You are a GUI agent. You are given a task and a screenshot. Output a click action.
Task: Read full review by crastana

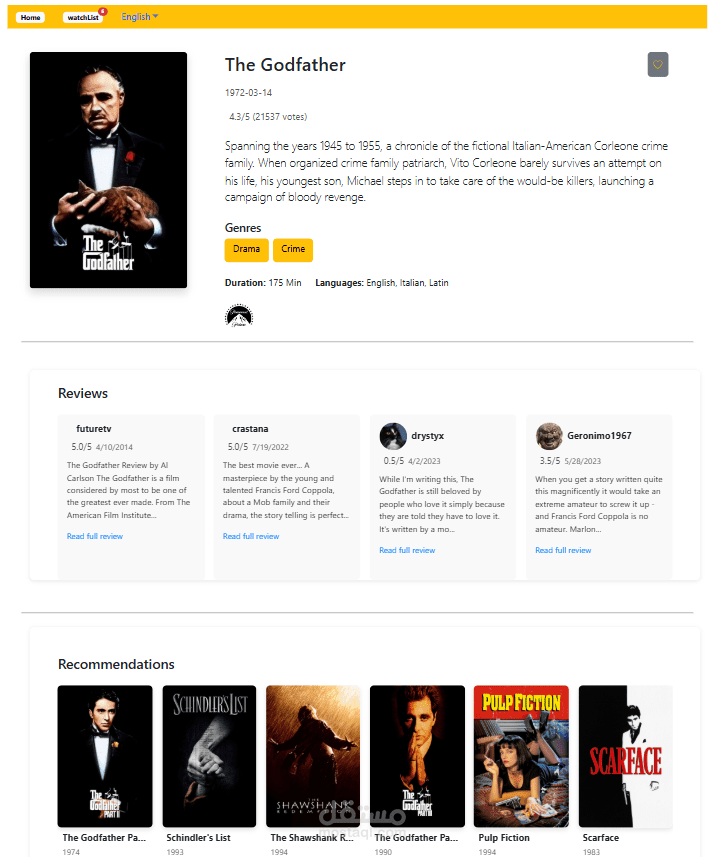click(251, 536)
